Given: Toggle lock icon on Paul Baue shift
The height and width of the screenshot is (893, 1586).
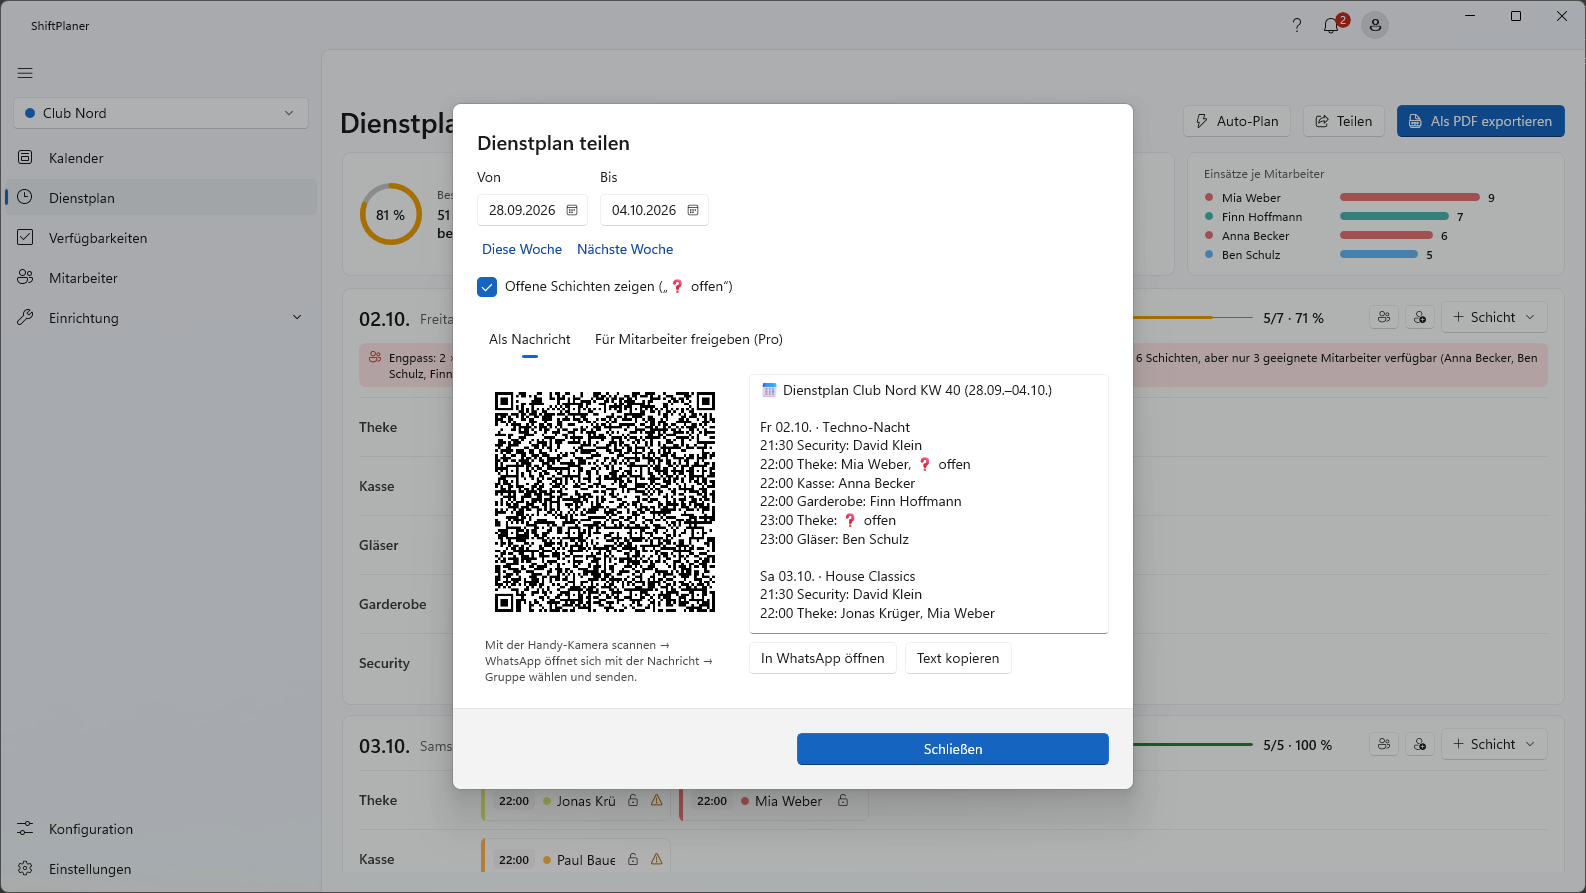Looking at the screenshot, I should pos(633,859).
